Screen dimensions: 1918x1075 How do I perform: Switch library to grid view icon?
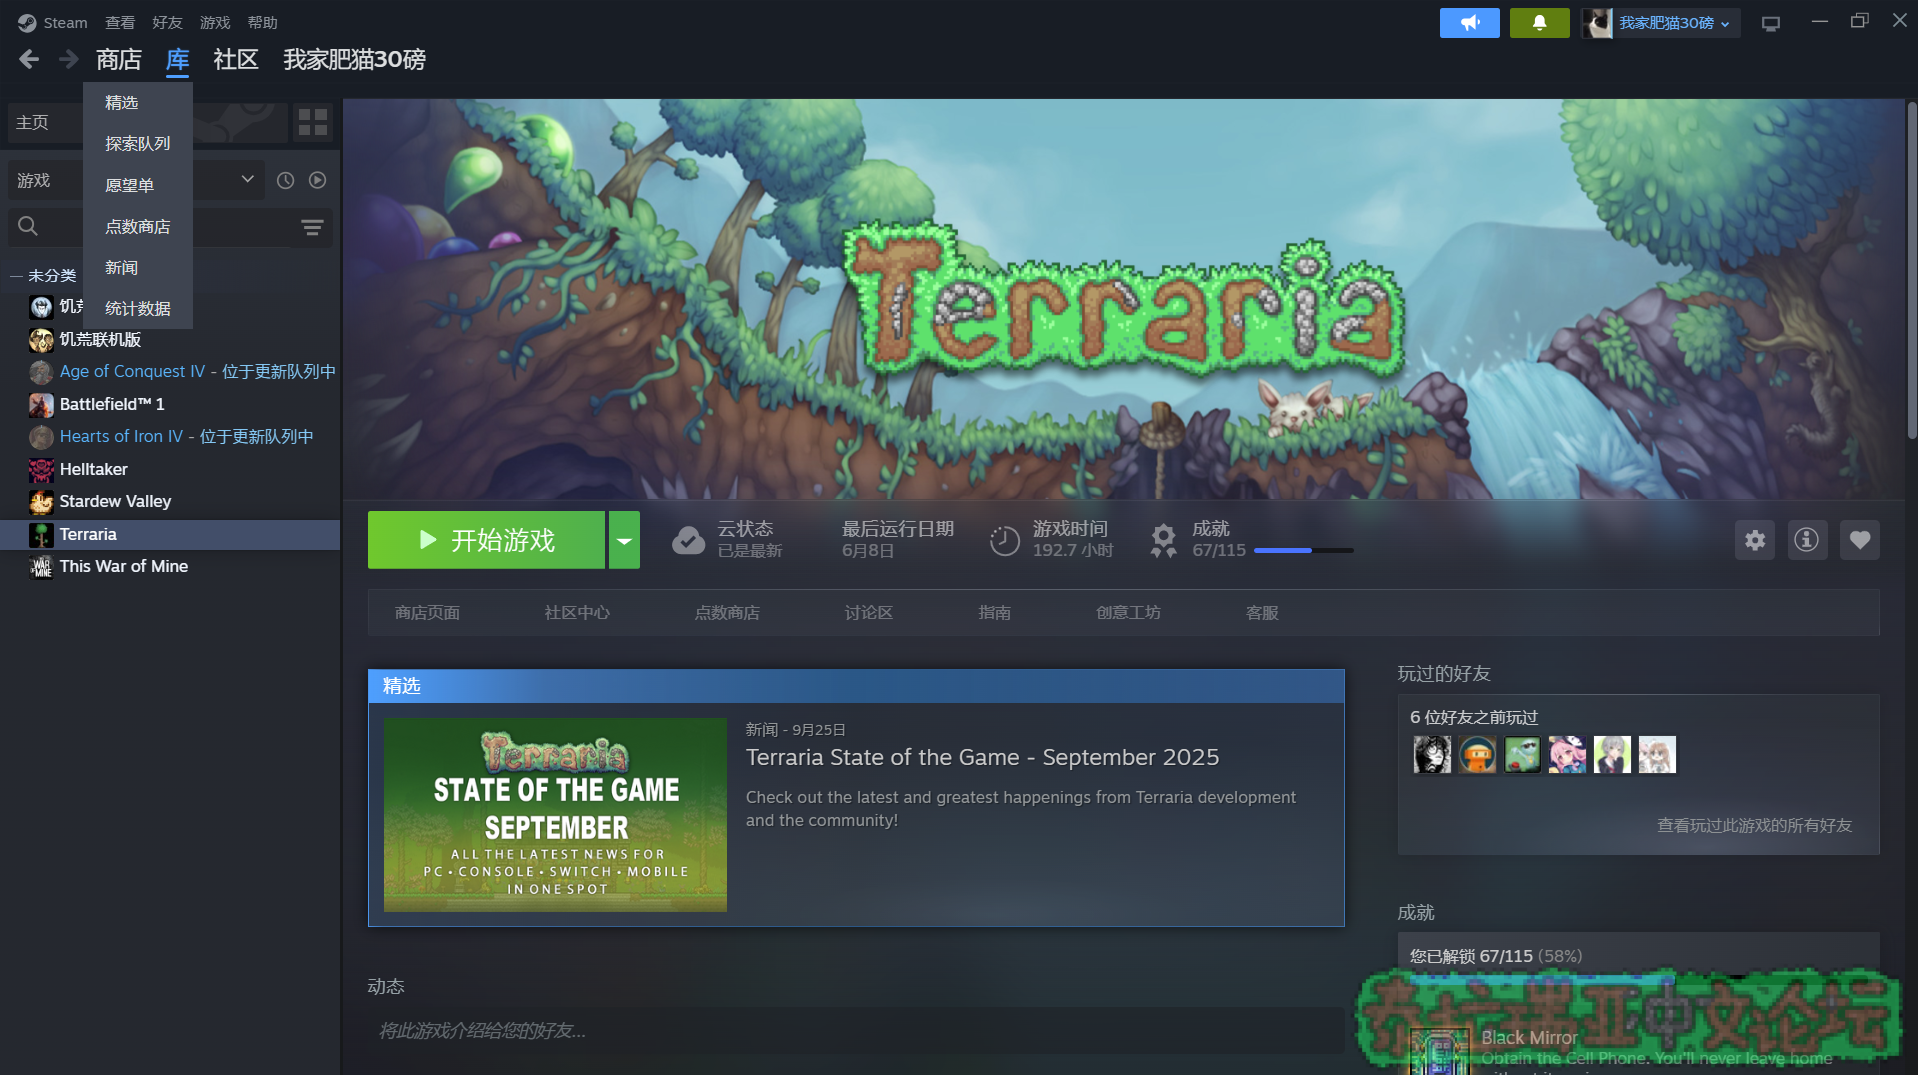click(x=313, y=122)
